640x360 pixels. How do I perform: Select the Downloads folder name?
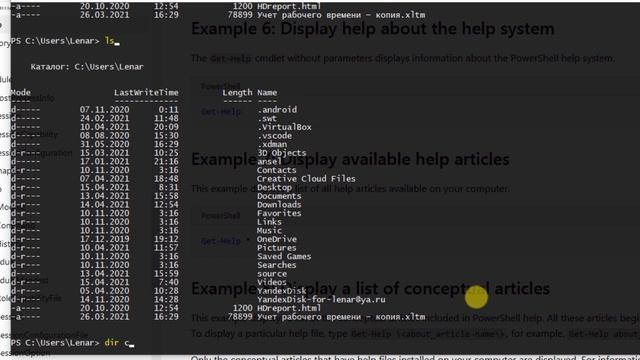(x=279, y=204)
